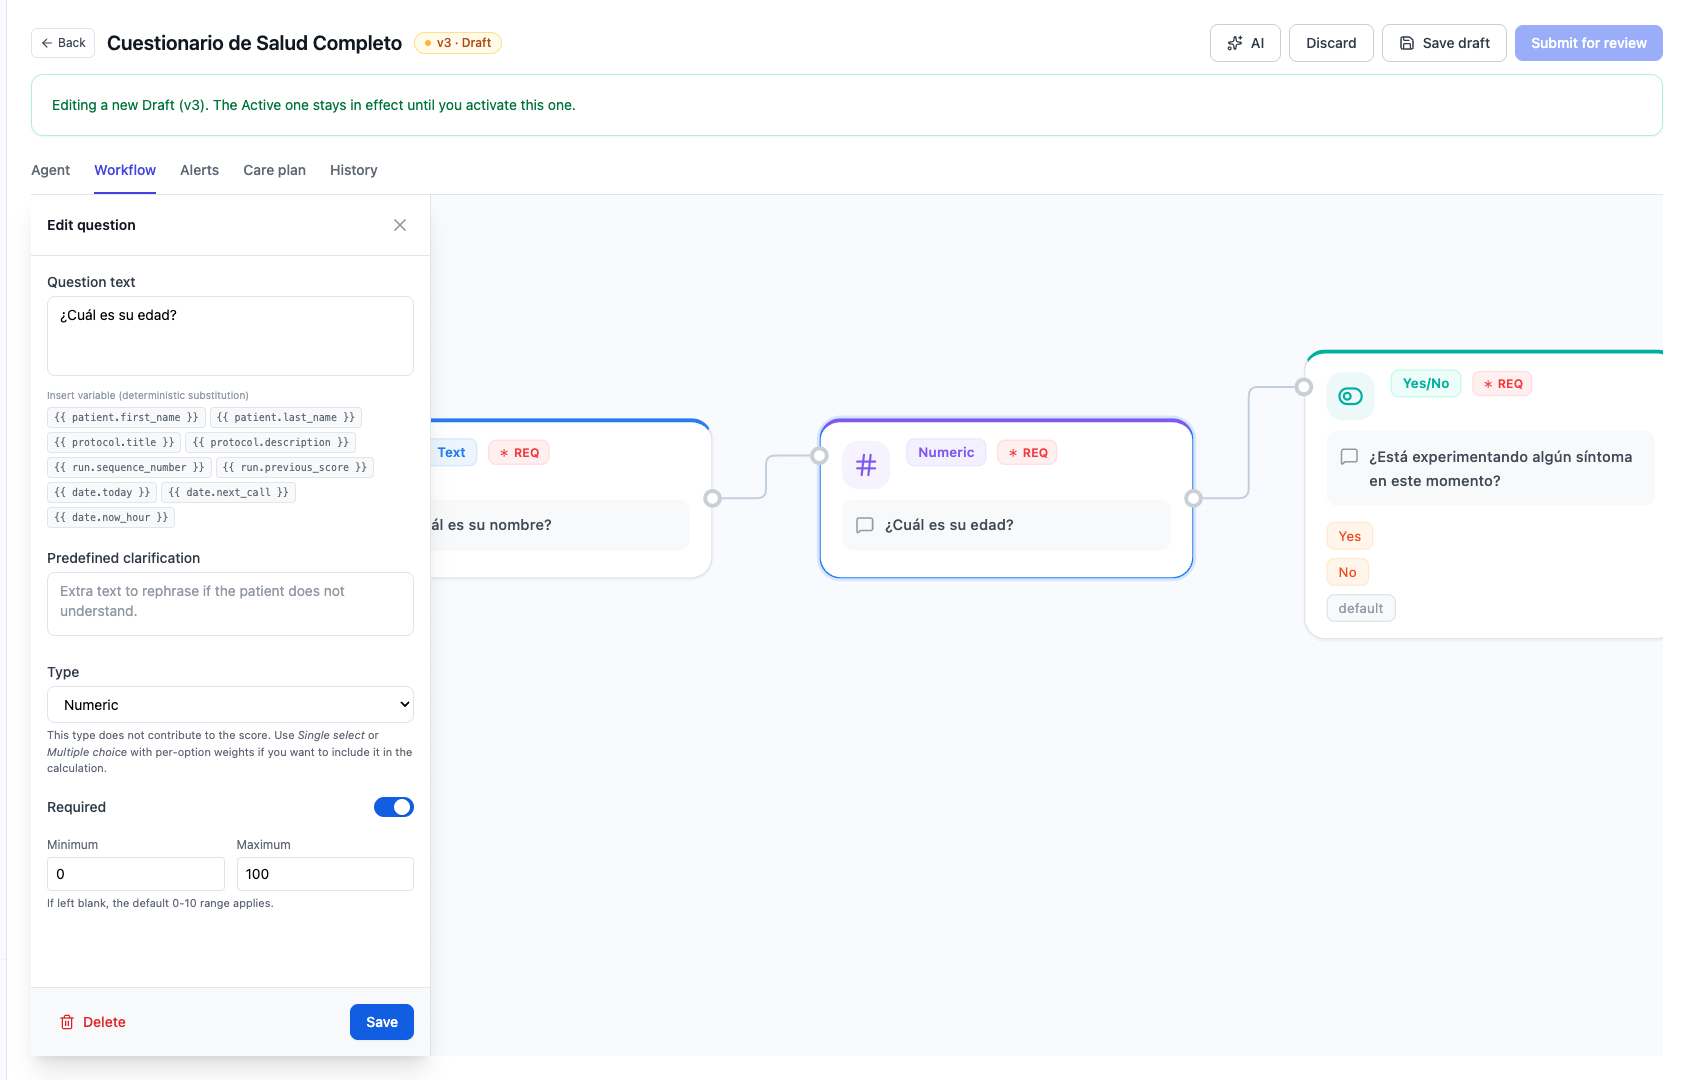1687x1080 pixels.
Task: Click REQ badge on Text node
Action: 519,453
